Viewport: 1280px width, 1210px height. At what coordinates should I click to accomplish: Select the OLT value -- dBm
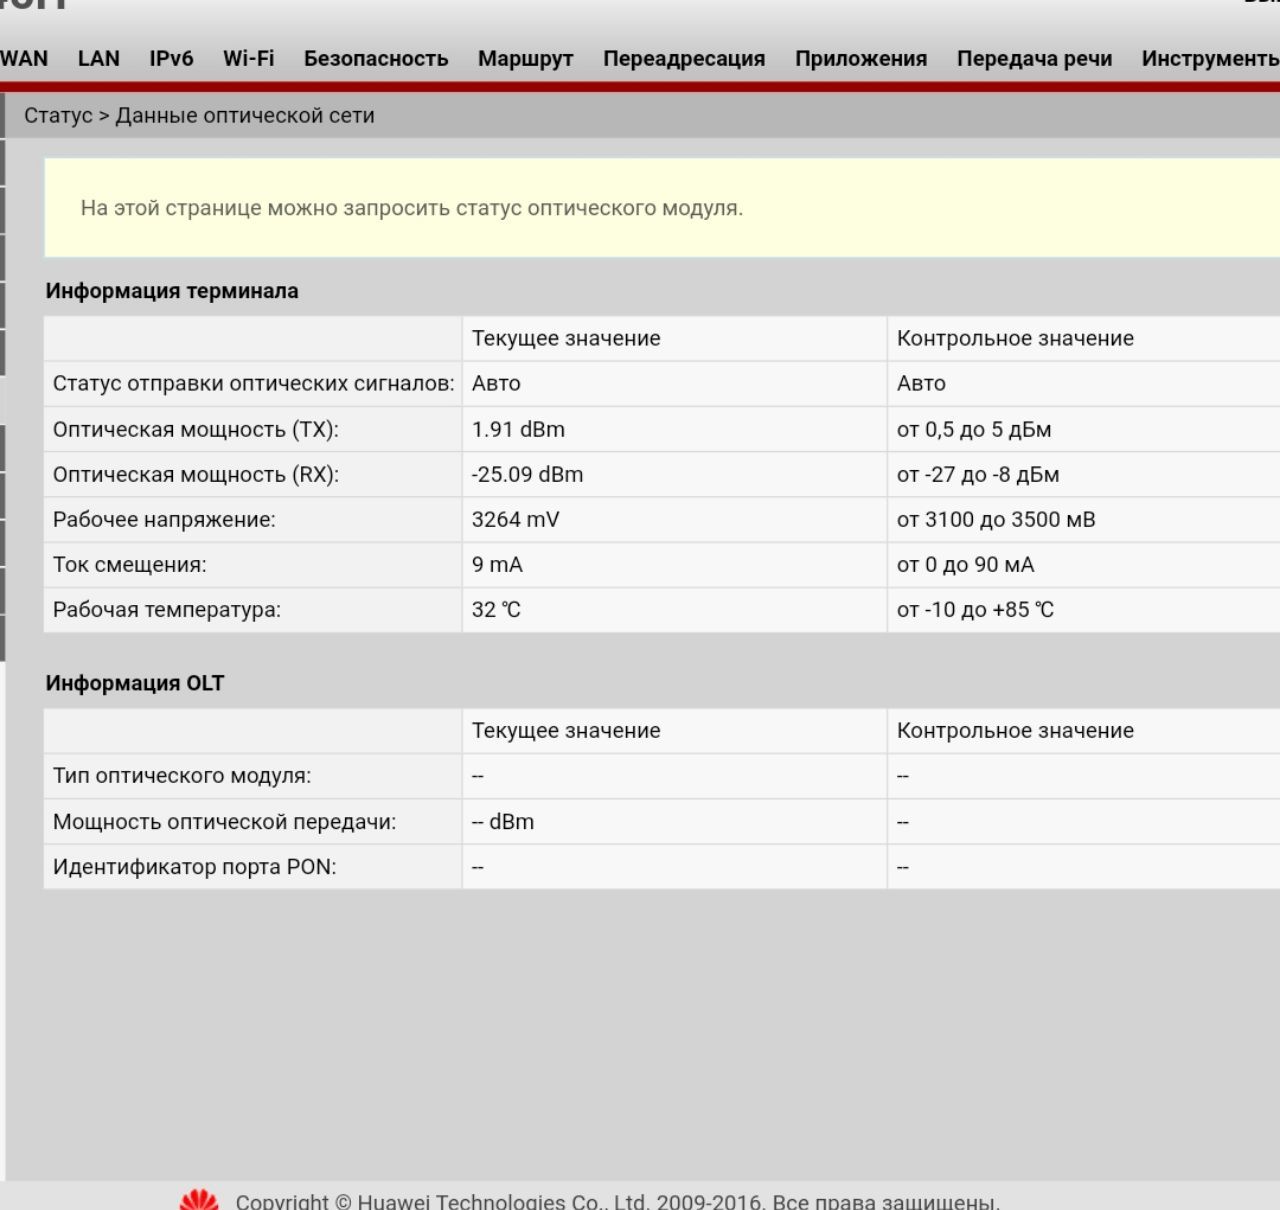click(503, 821)
